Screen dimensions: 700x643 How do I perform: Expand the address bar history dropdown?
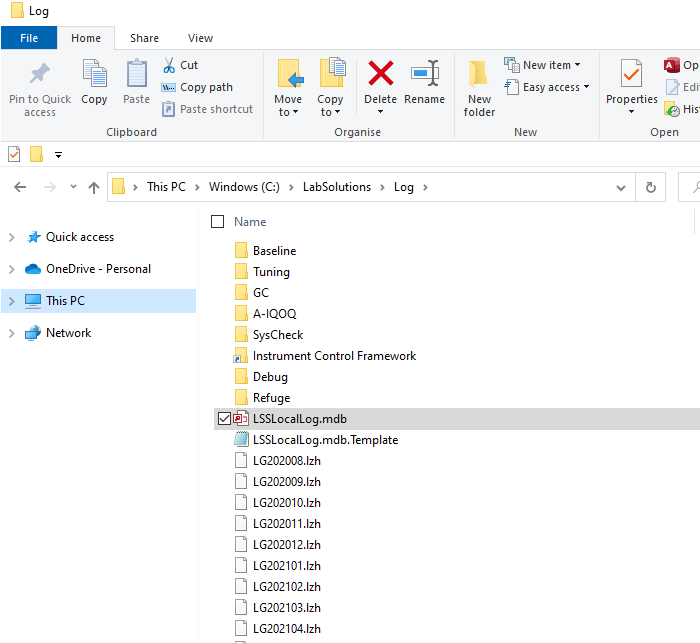point(621,188)
